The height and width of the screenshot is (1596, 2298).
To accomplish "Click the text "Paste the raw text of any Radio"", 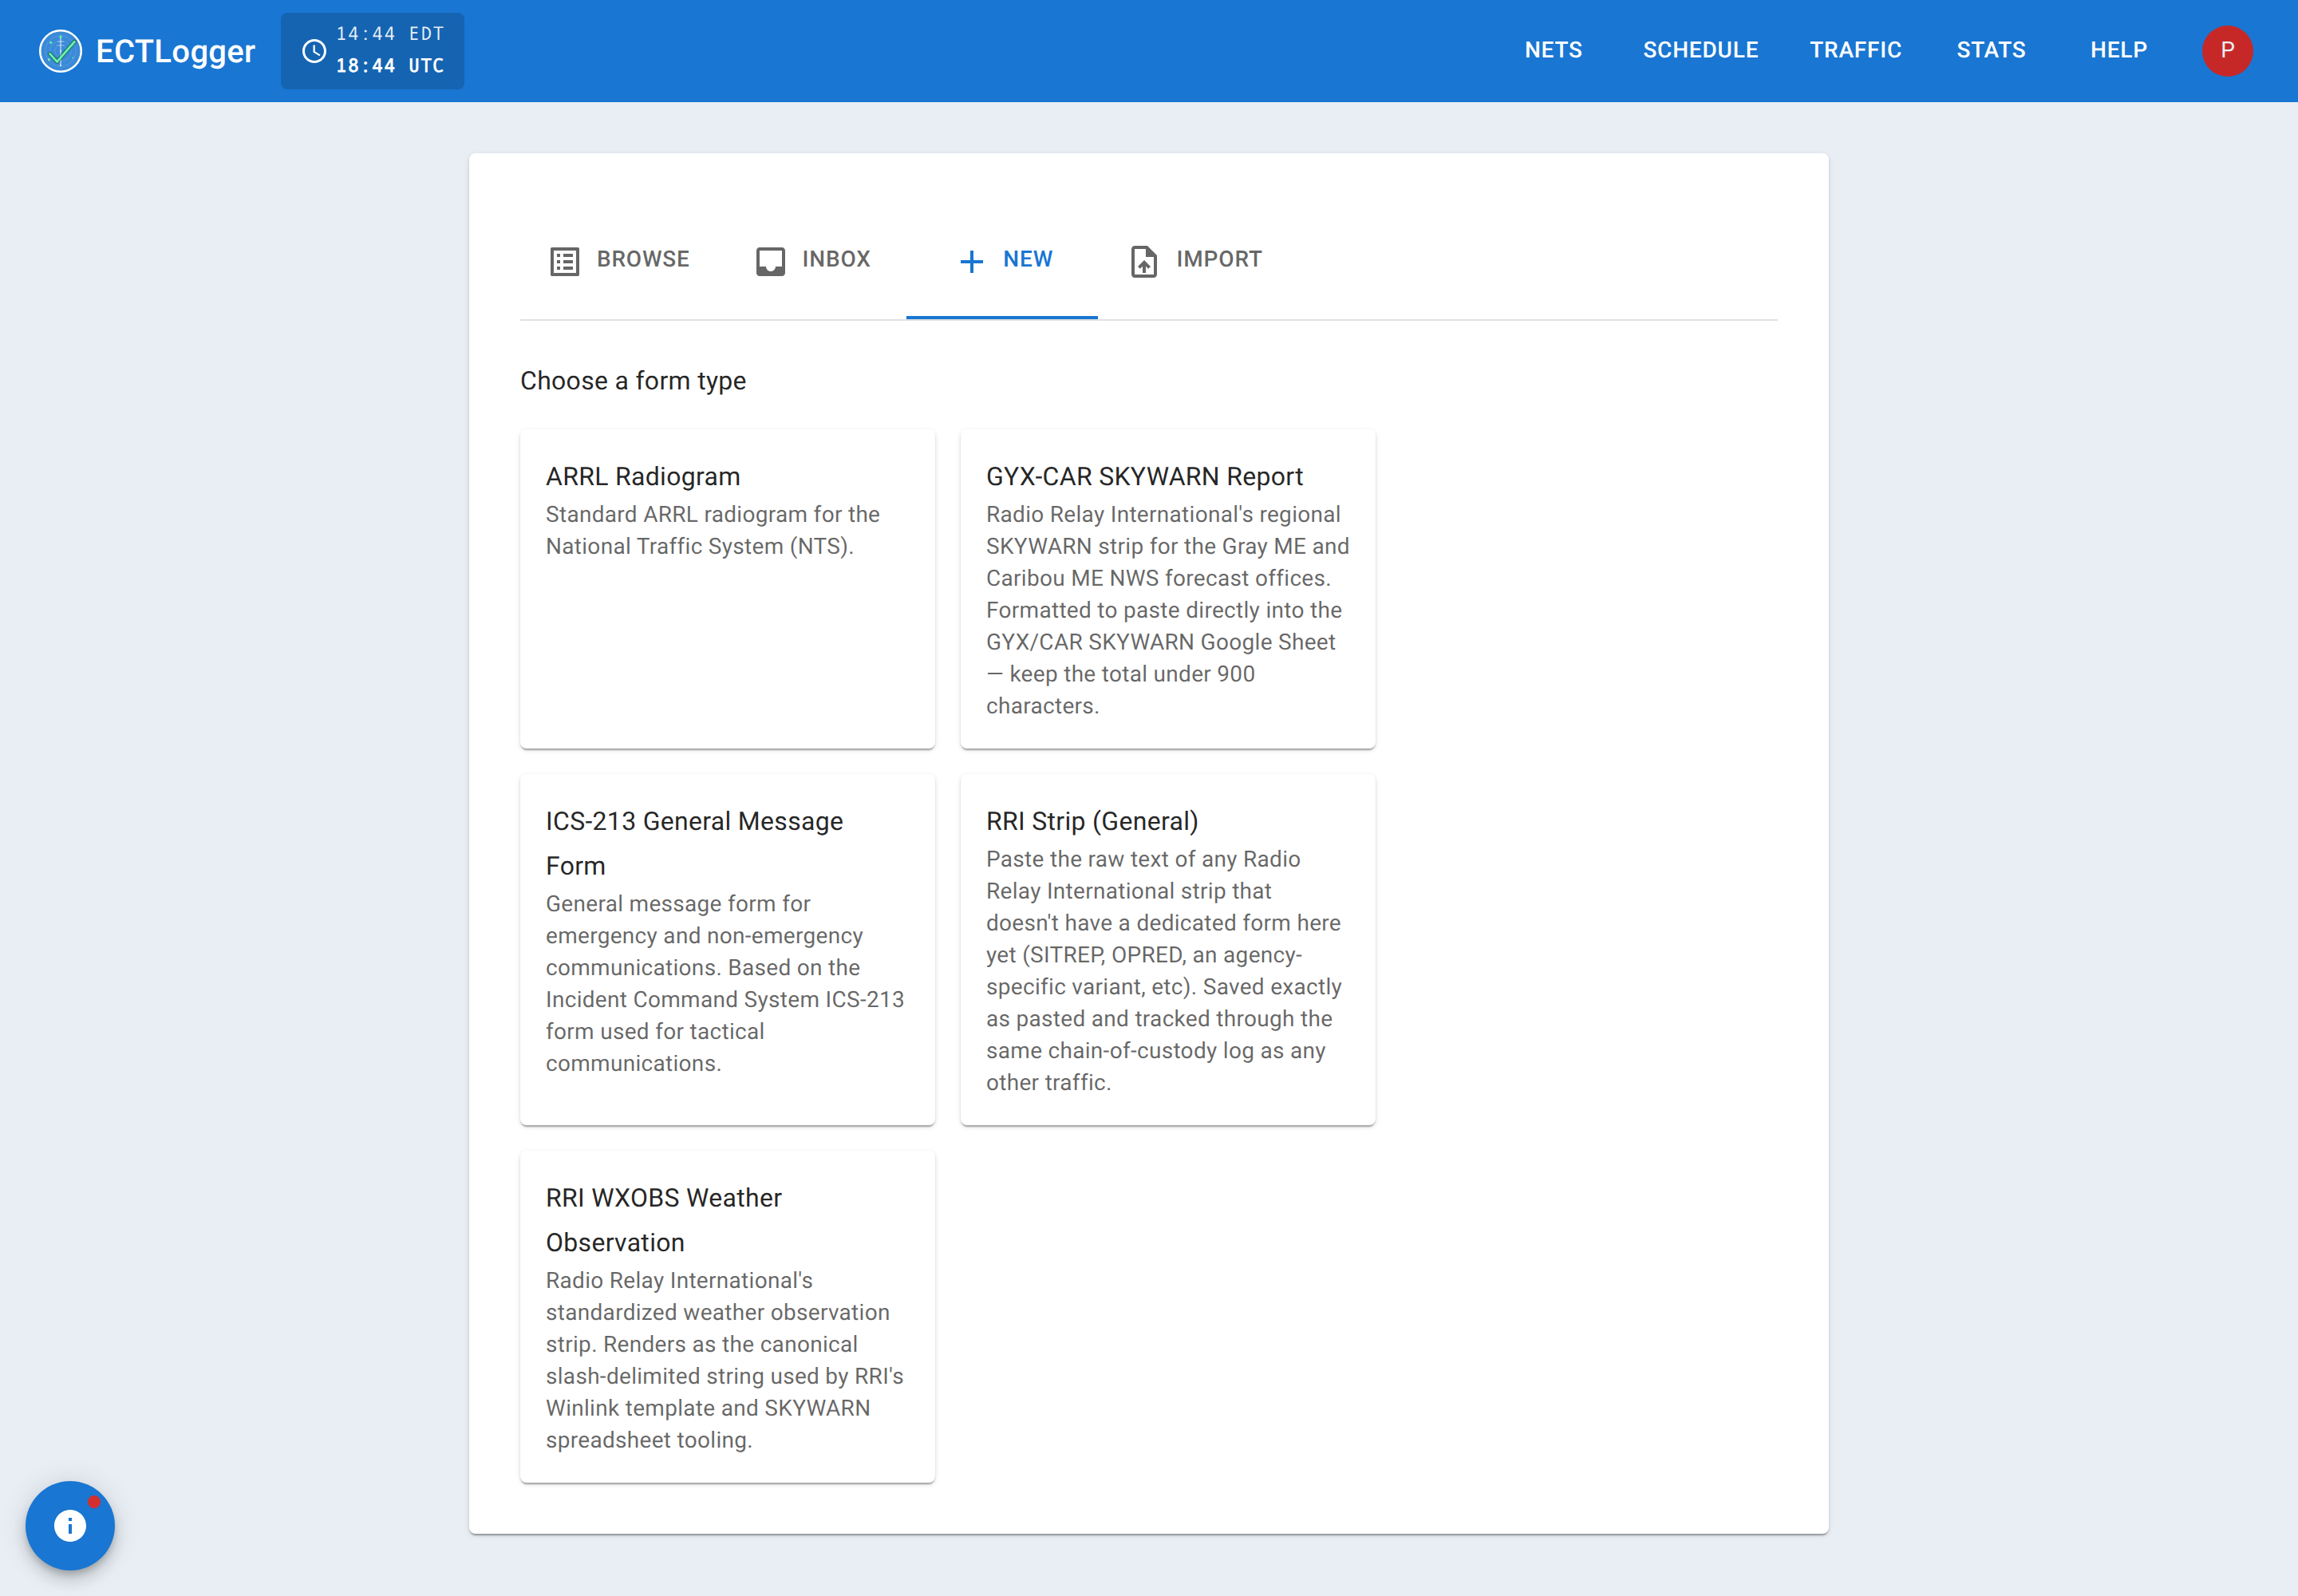I will (1143, 859).
